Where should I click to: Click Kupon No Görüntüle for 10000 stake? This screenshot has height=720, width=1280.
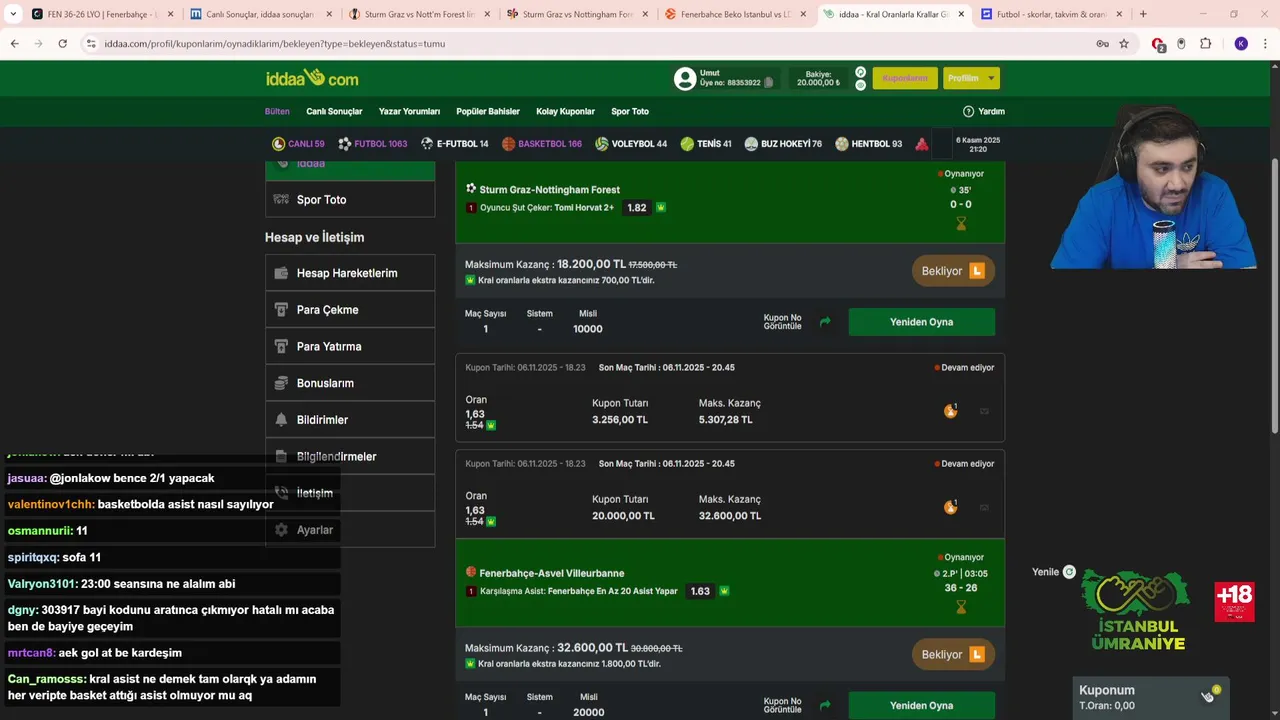pyautogui.click(x=782, y=322)
